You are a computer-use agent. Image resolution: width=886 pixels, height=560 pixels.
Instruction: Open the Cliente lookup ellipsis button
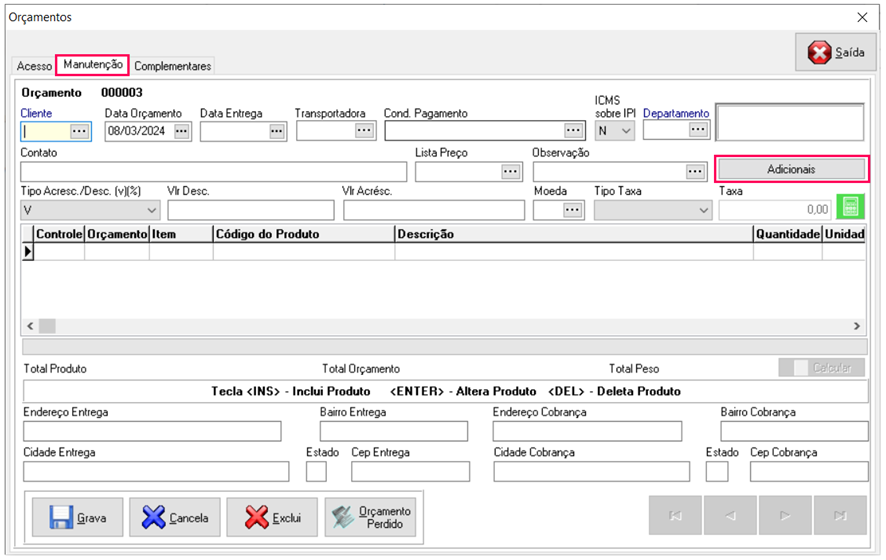pyautogui.click(x=80, y=131)
